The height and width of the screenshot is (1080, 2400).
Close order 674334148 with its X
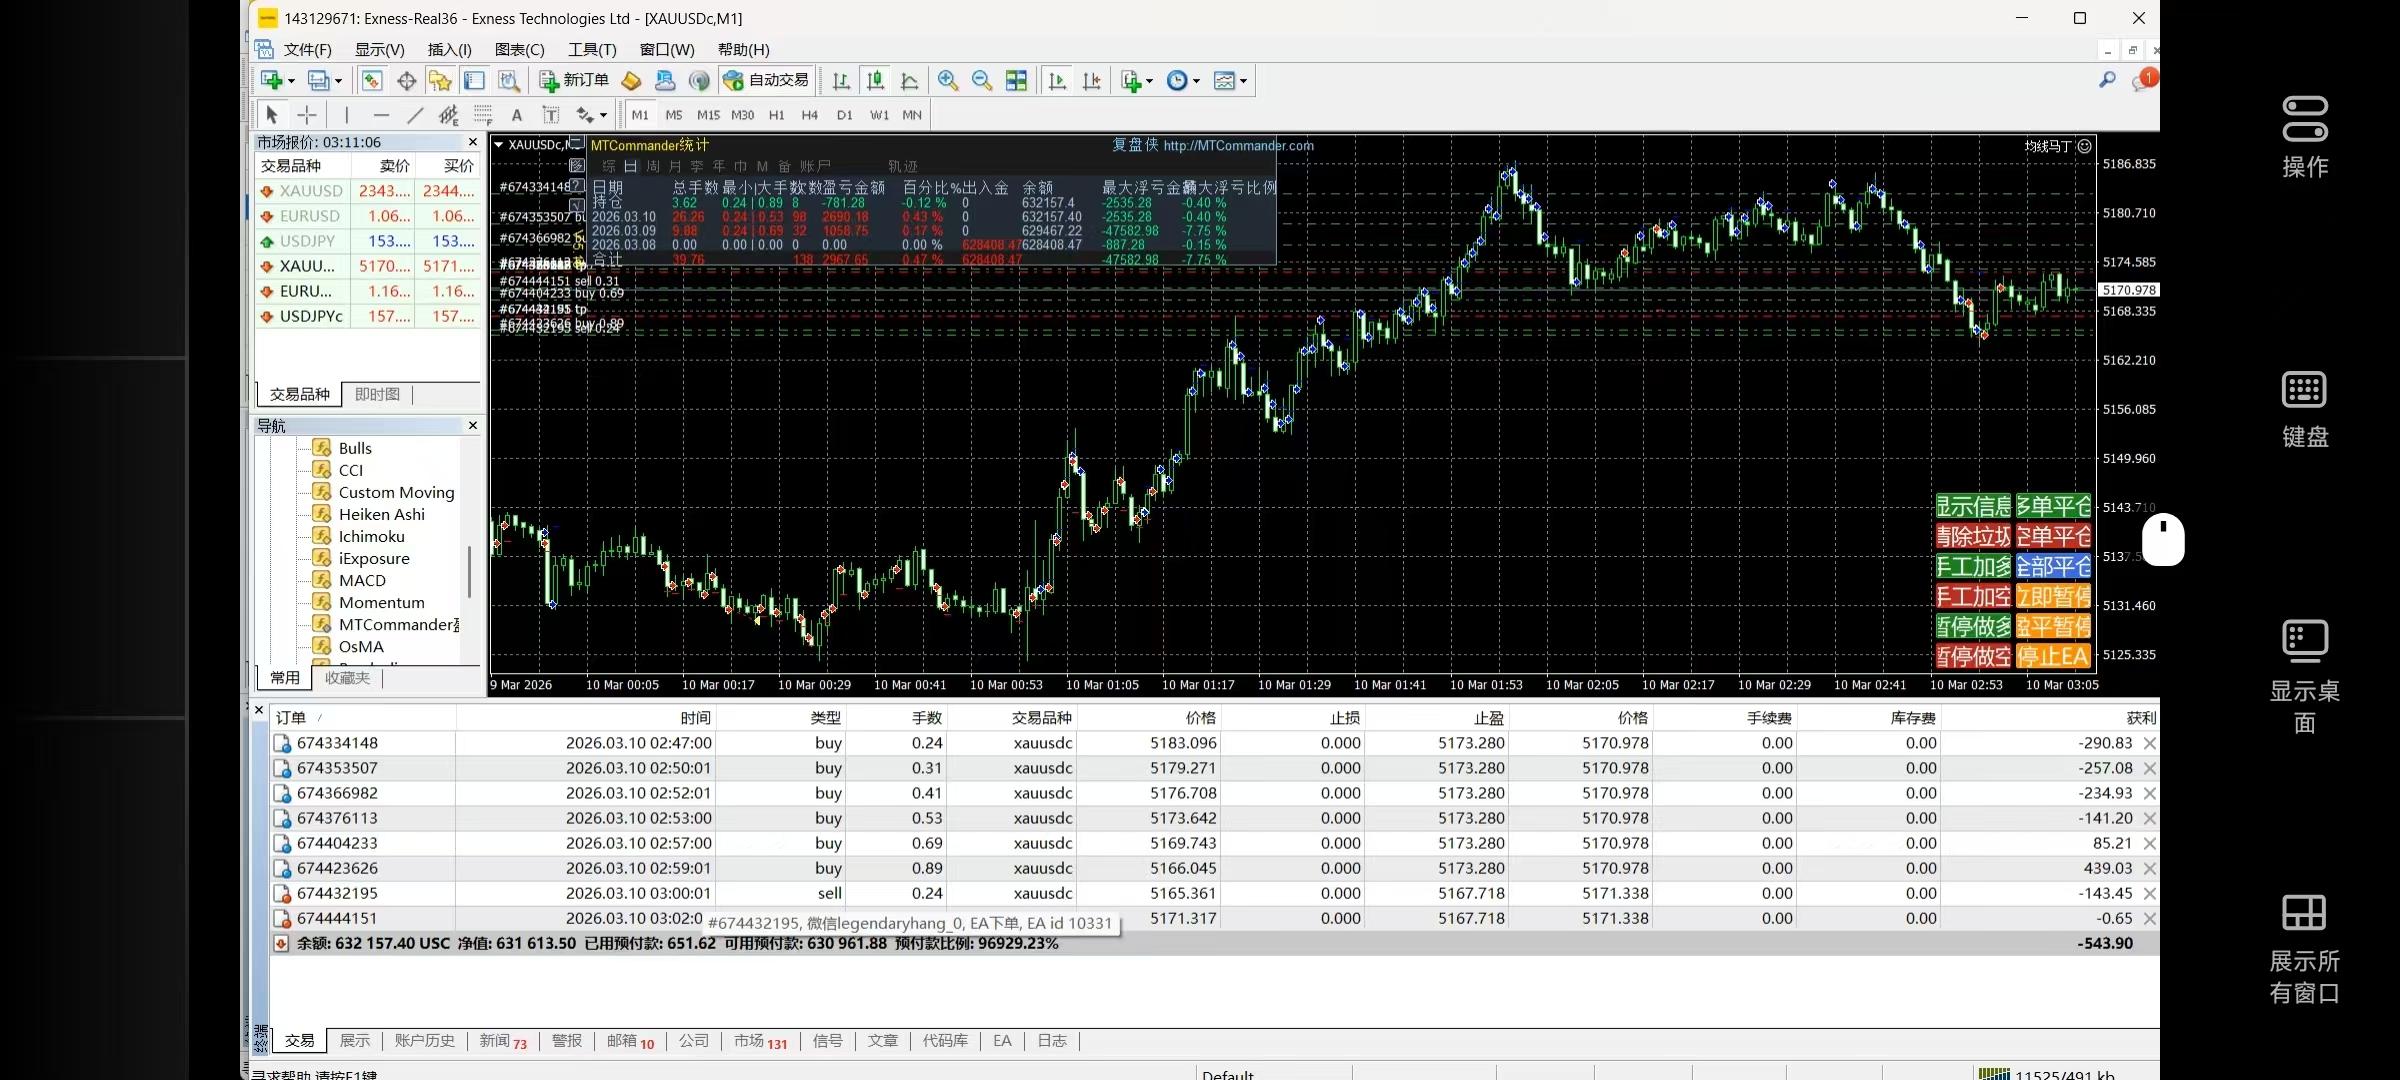2150,743
